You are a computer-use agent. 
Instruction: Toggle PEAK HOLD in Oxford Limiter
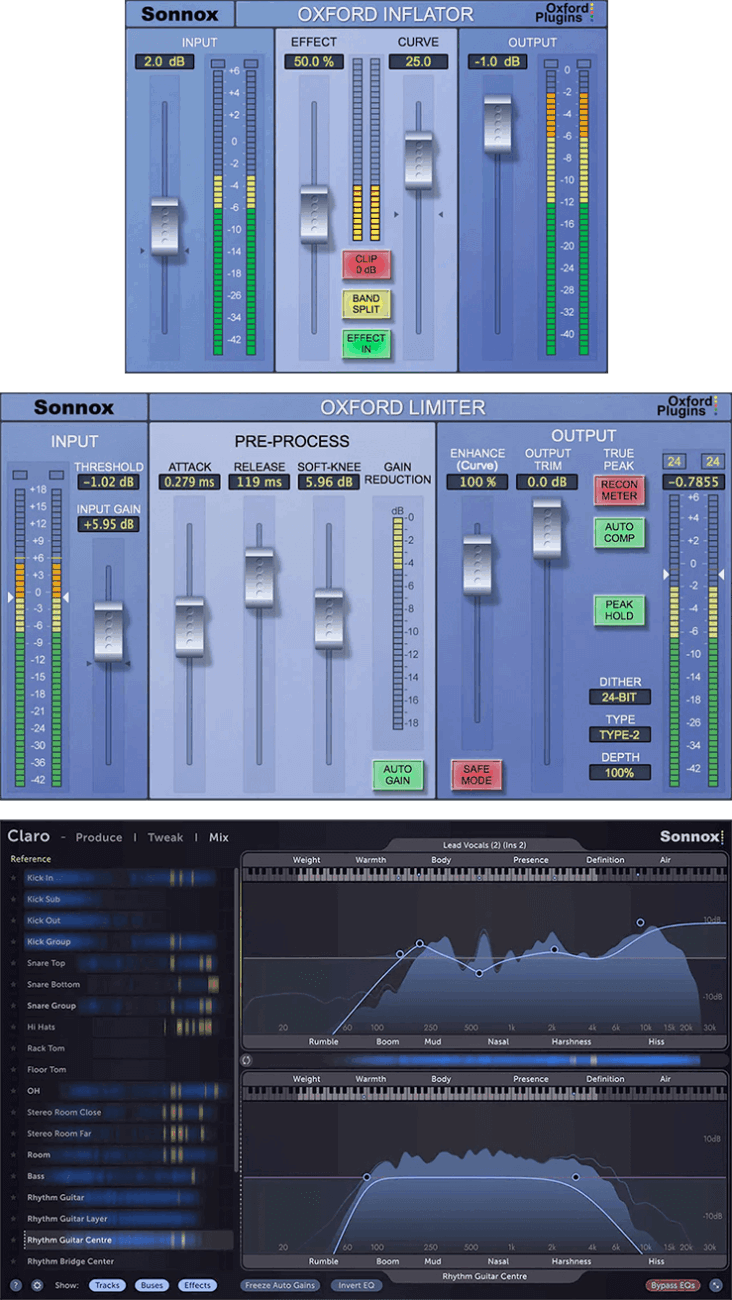[x=619, y=610]
